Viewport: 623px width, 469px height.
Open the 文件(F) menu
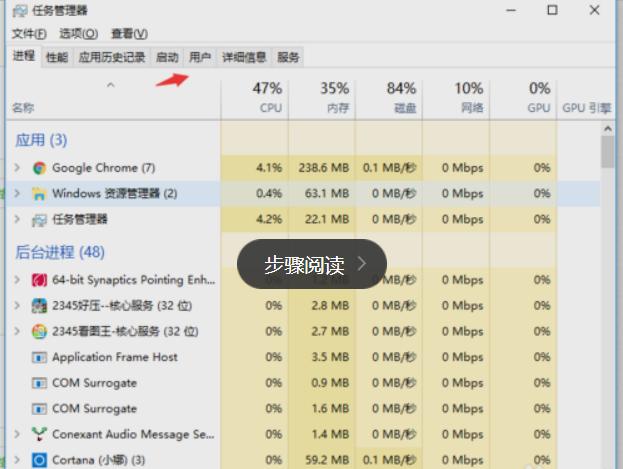(29, 34)
